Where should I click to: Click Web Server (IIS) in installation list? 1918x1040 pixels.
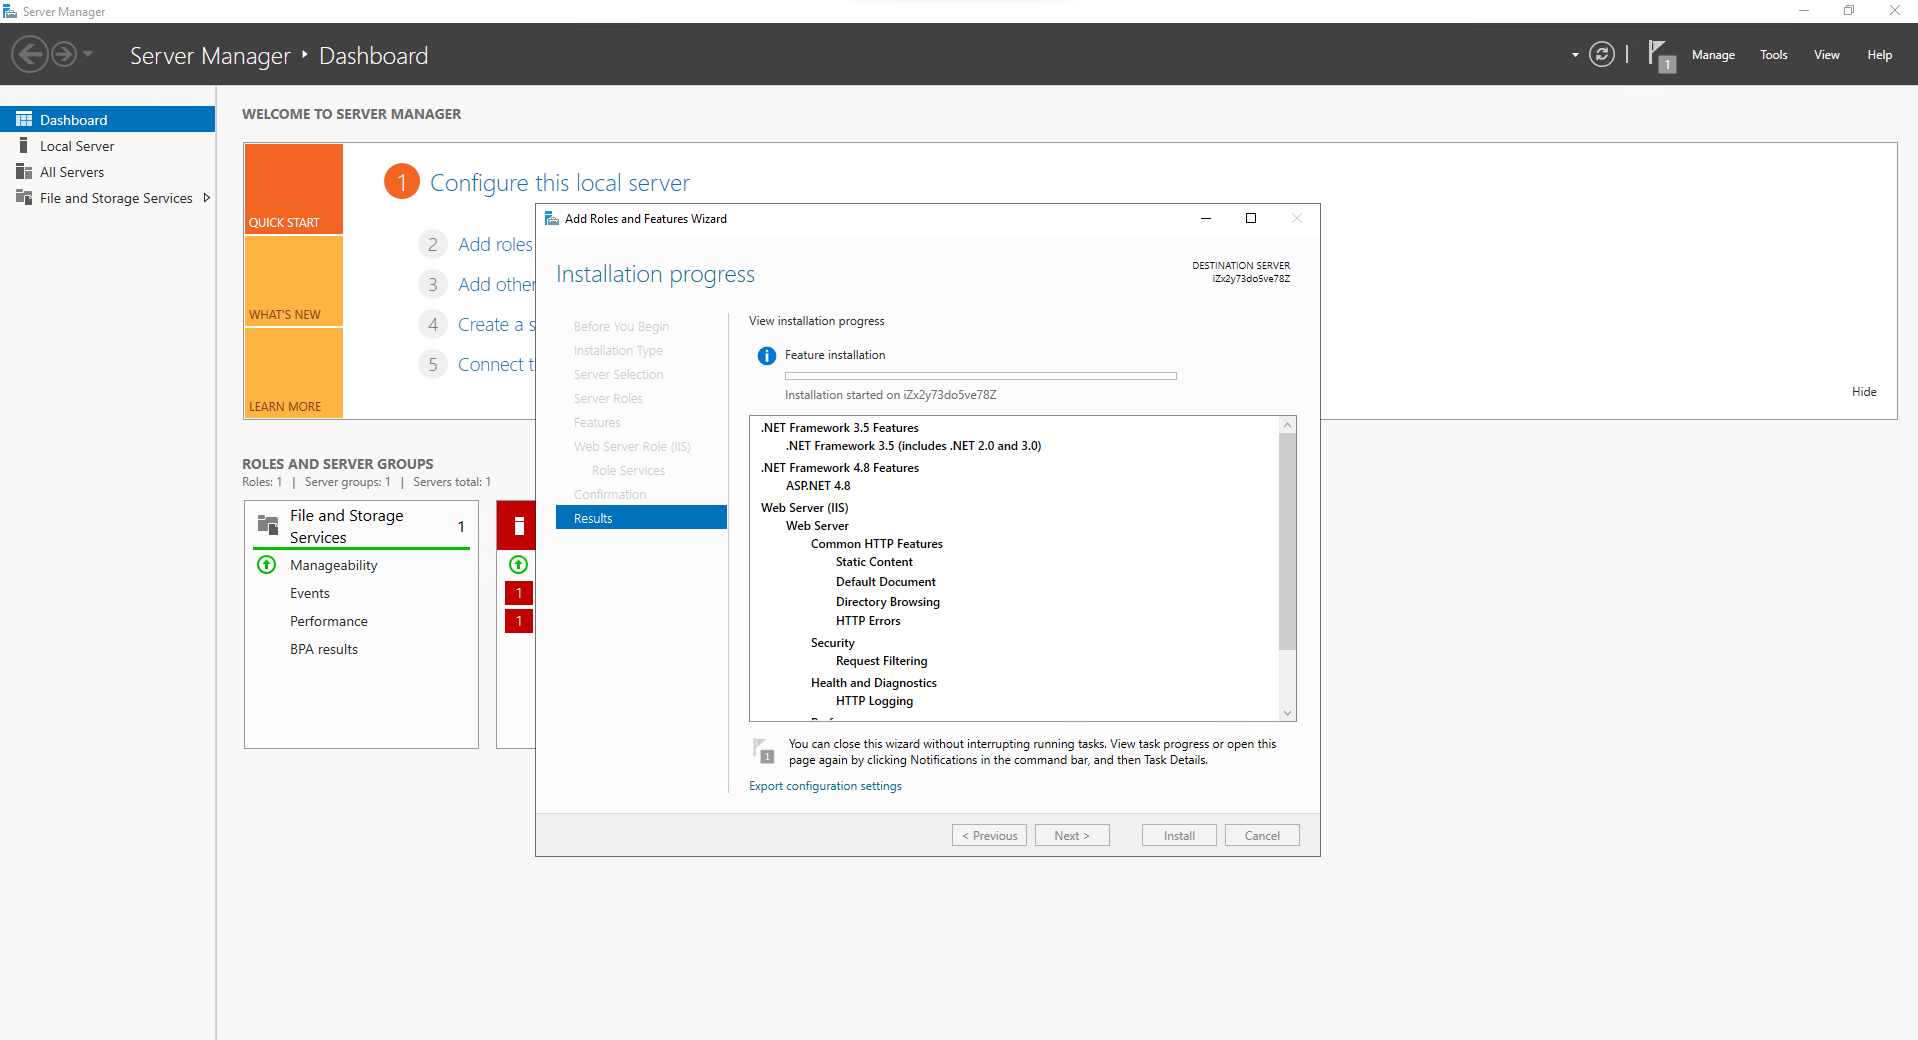coord(805,508)
